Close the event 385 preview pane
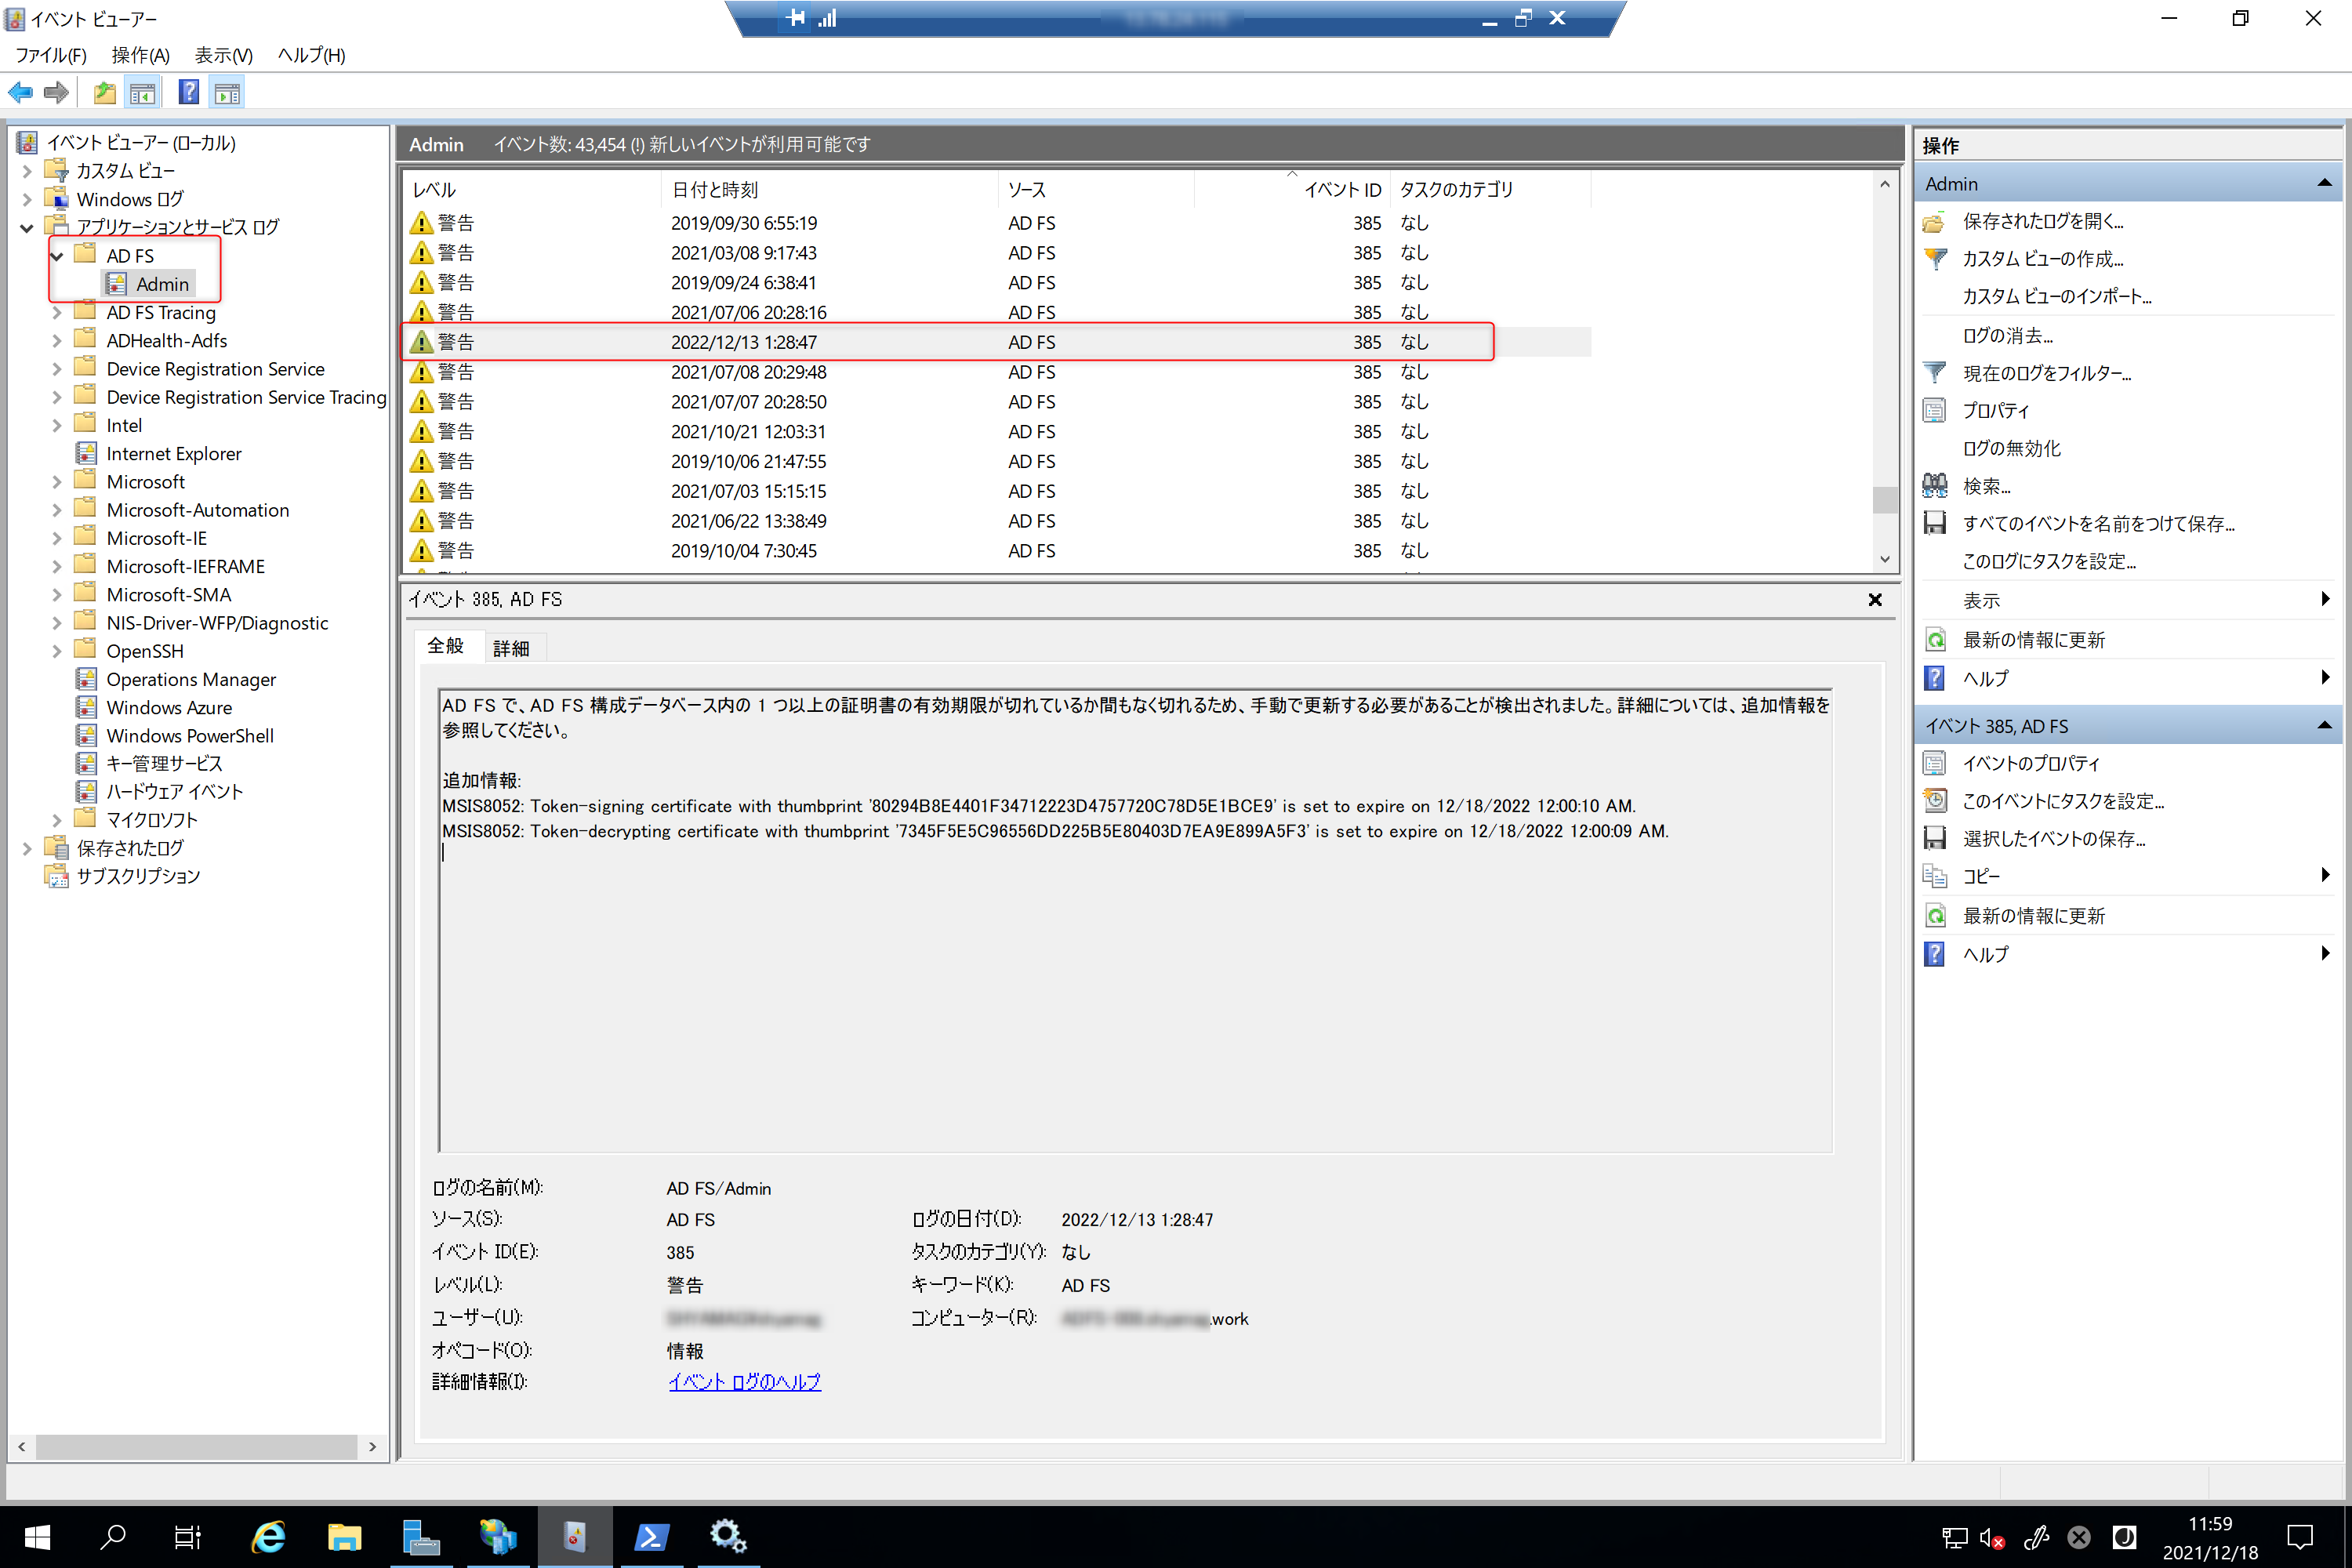The width and height of the screenshot is (2352, 1568). coord(1875,599)
